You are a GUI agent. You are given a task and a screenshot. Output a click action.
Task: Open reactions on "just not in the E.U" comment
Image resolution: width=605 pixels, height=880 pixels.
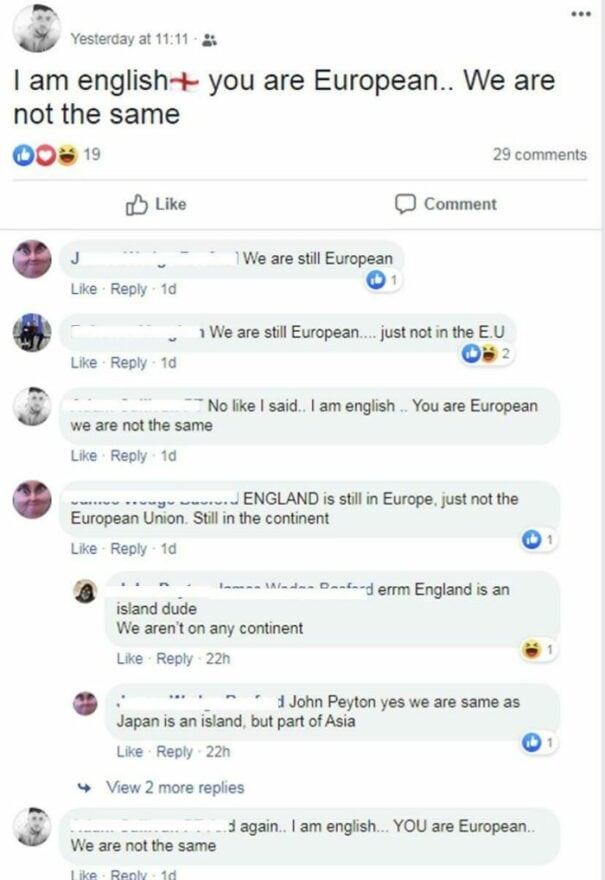click(486, 354)
